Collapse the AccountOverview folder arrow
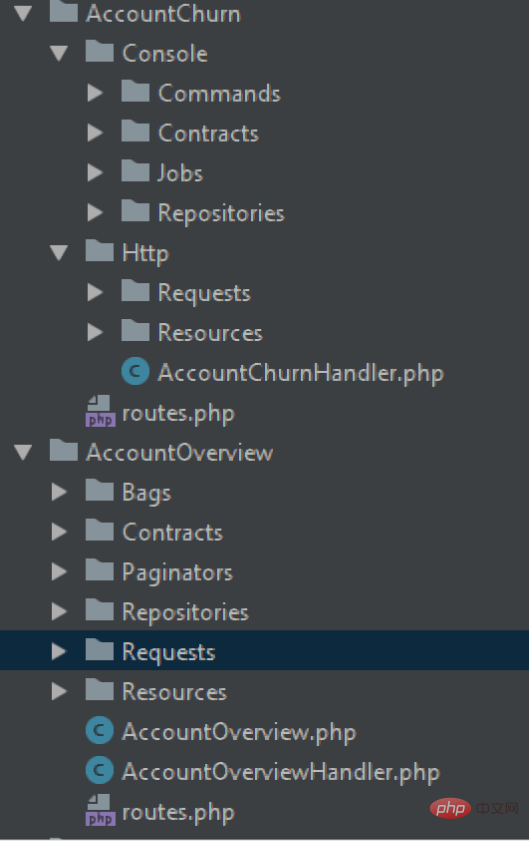 coord(23,452)
